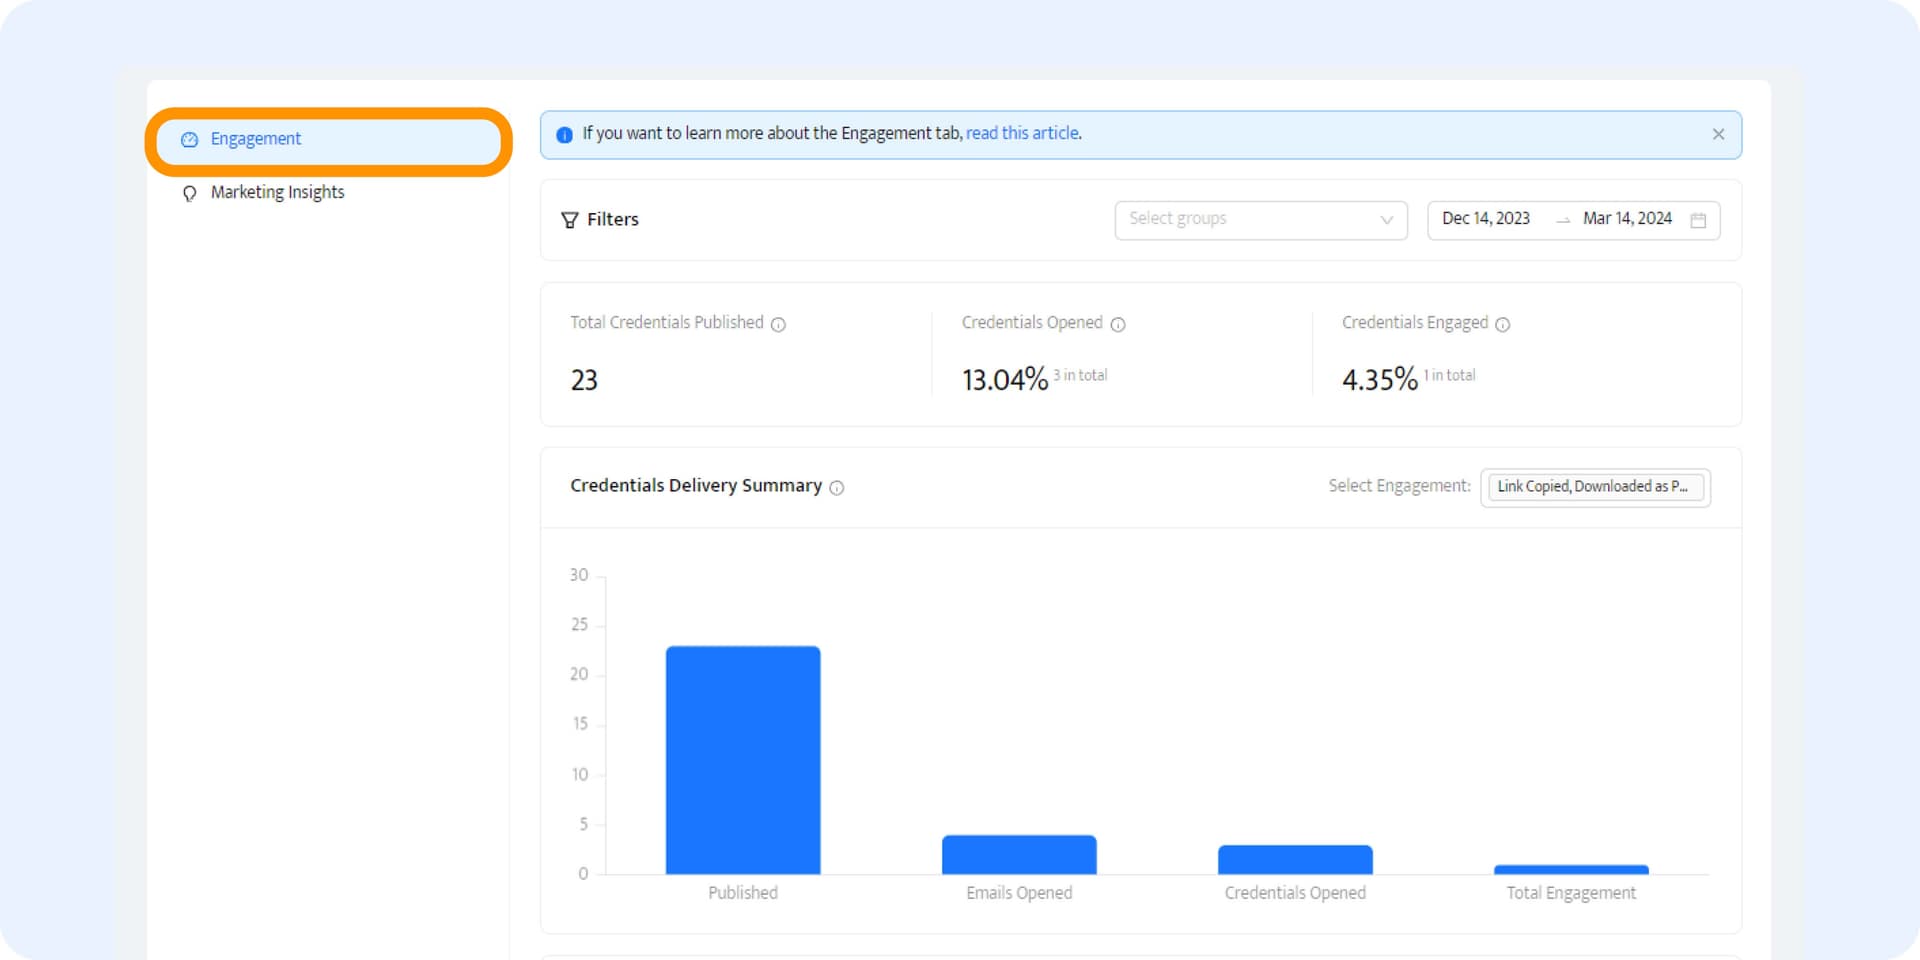Click the arrow between the two dates
Screen dimensions: 1920x960
1563,220
